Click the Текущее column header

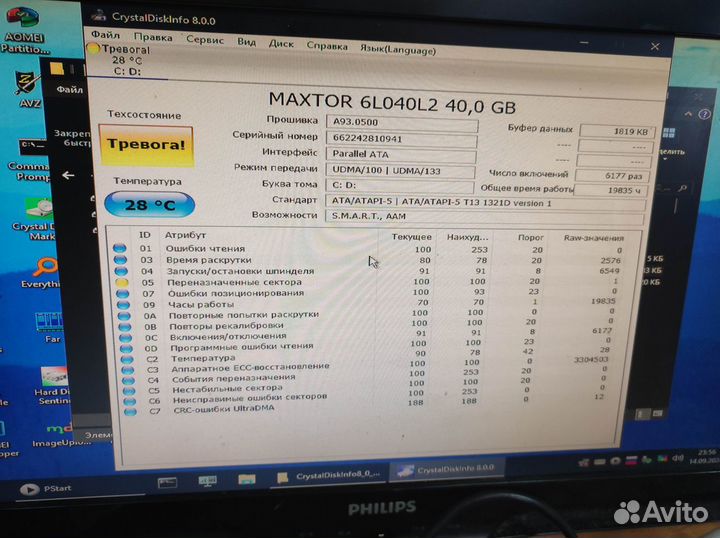click(x=411, y=237)
